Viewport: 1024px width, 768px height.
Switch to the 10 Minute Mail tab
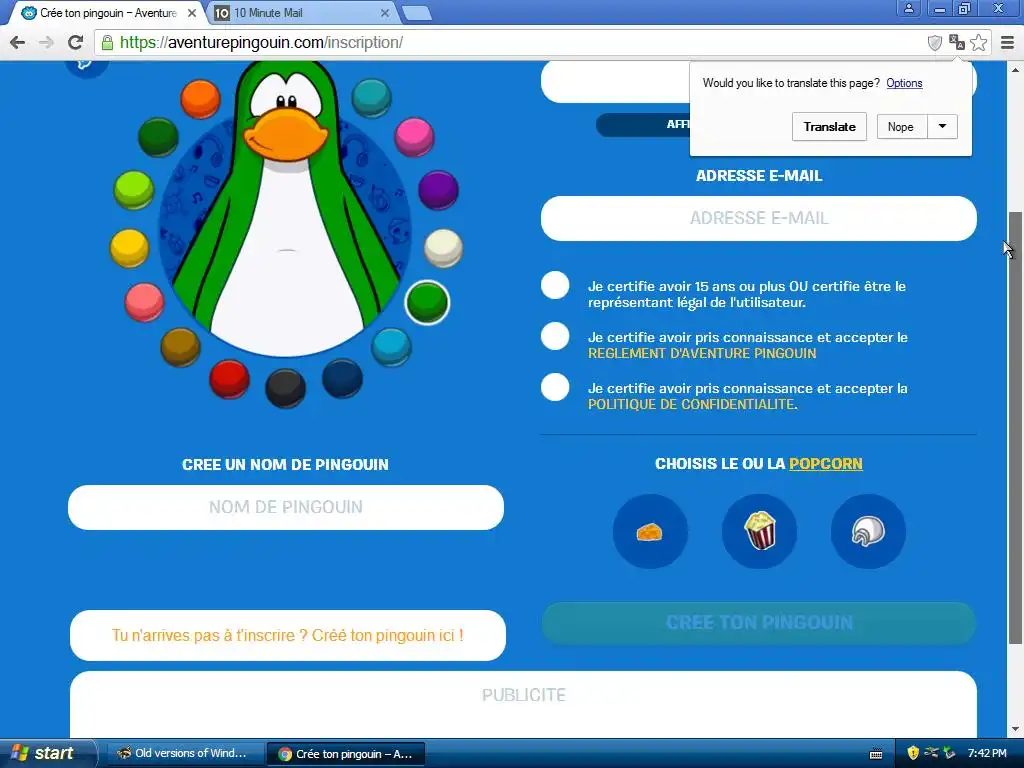(301, 13)
